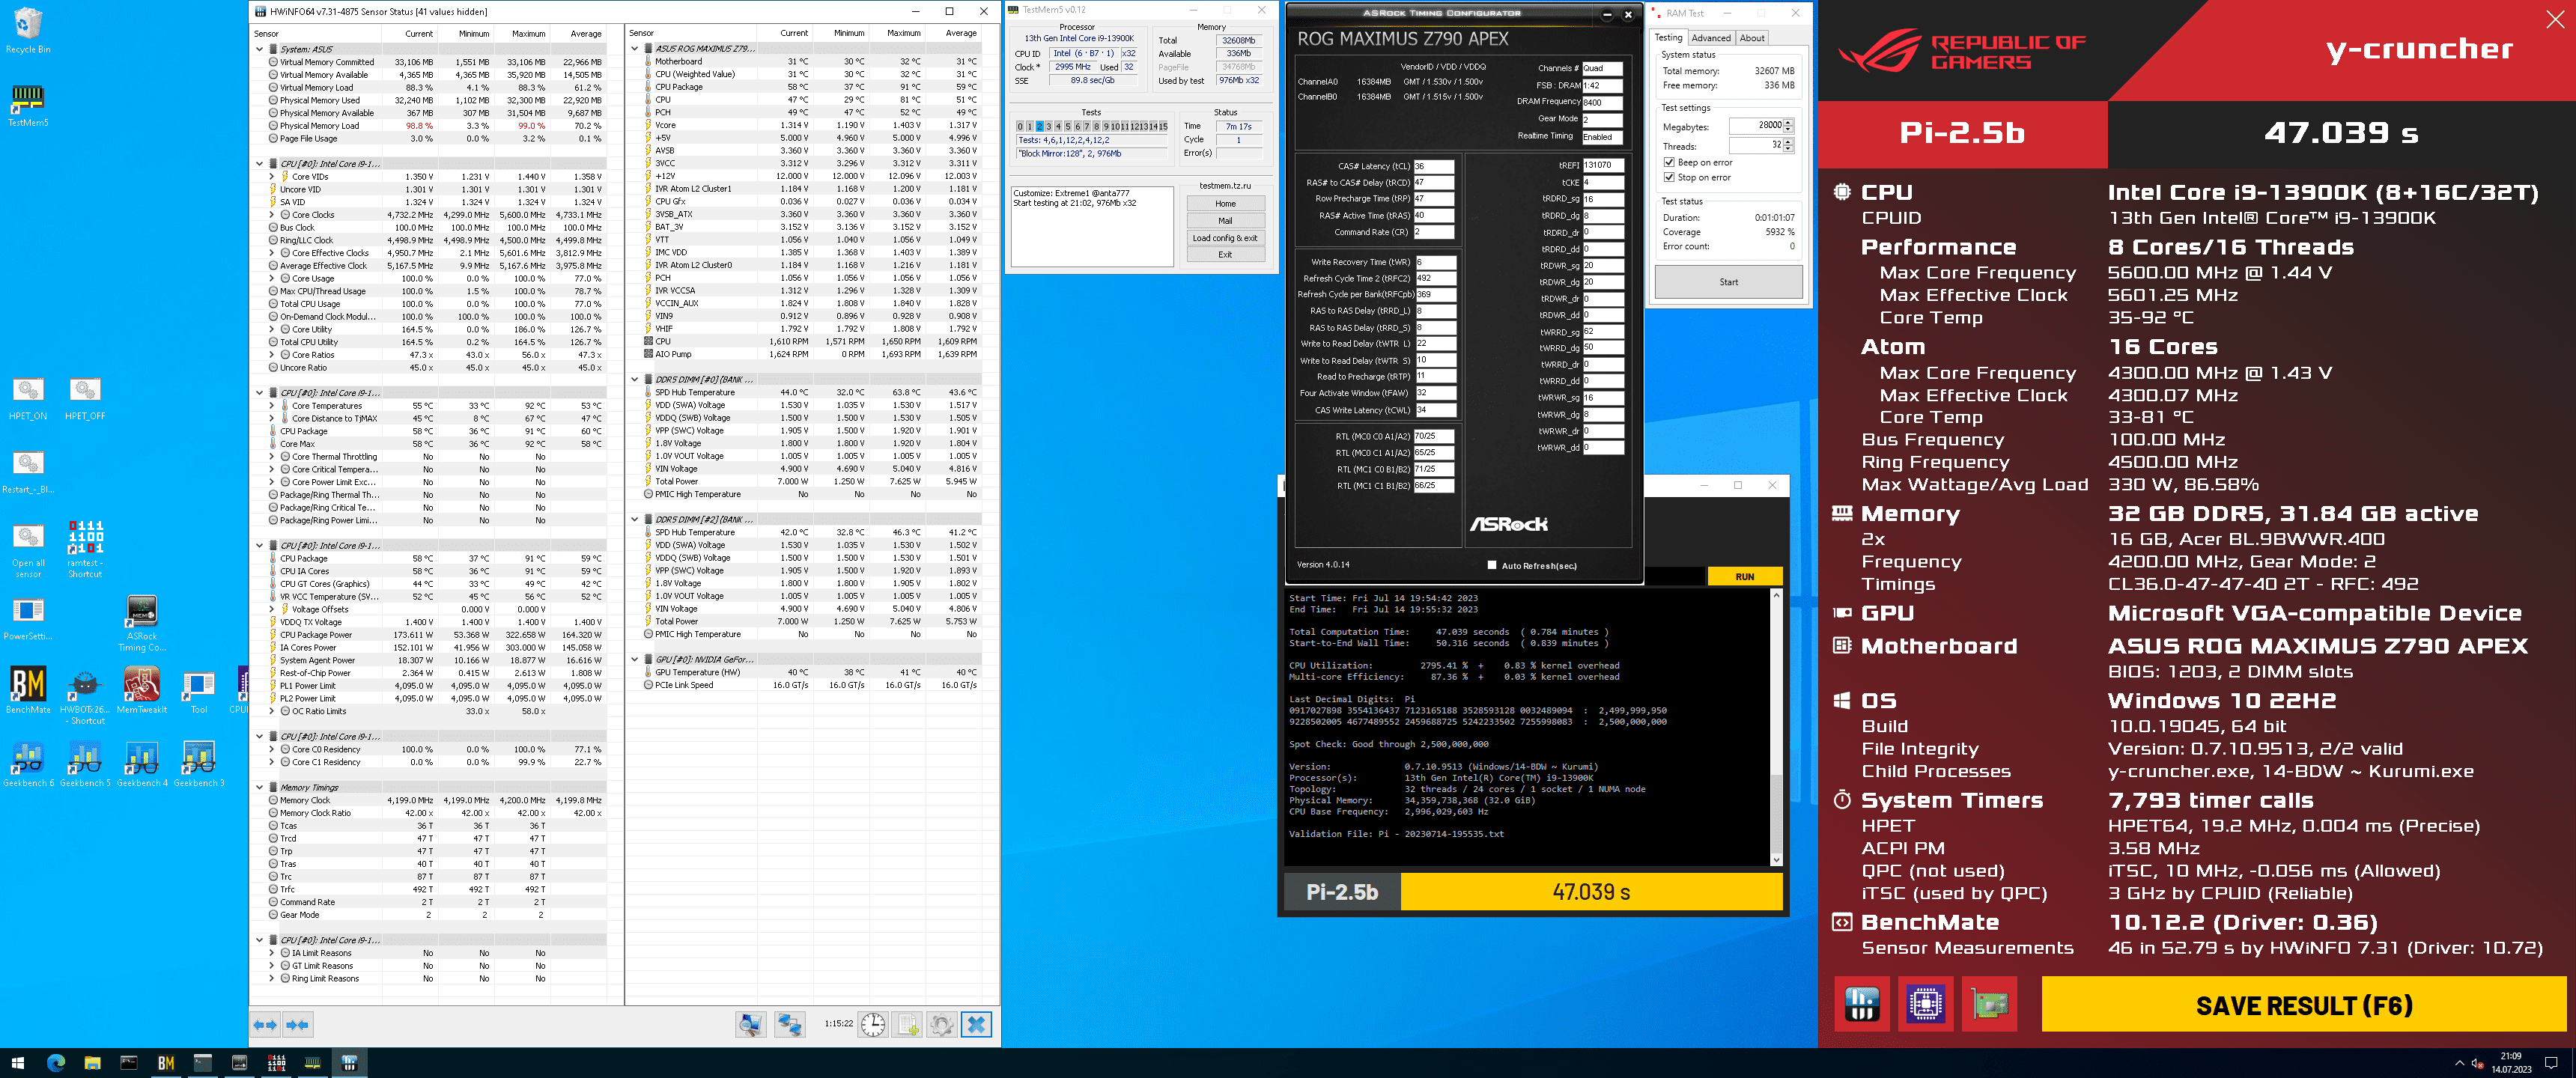Click the HWiNFO log file icon
The width and height of the screenshot is (2576, 1078).
(x=907, y=1024)
